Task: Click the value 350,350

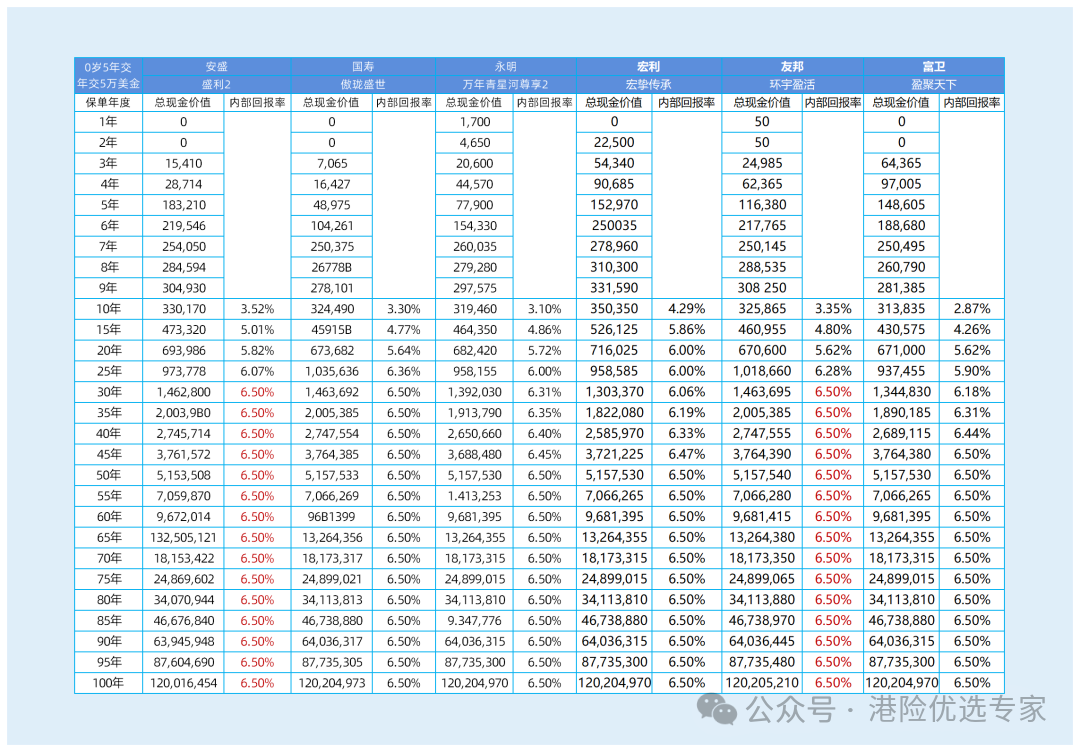Action: pos(614,309)
